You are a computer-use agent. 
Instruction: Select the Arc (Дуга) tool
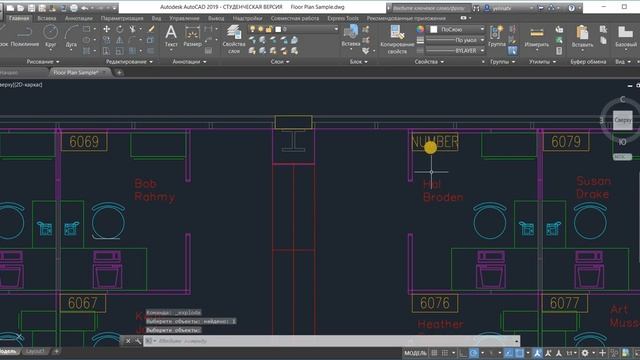pyautogui.click(x=71, y=36)
